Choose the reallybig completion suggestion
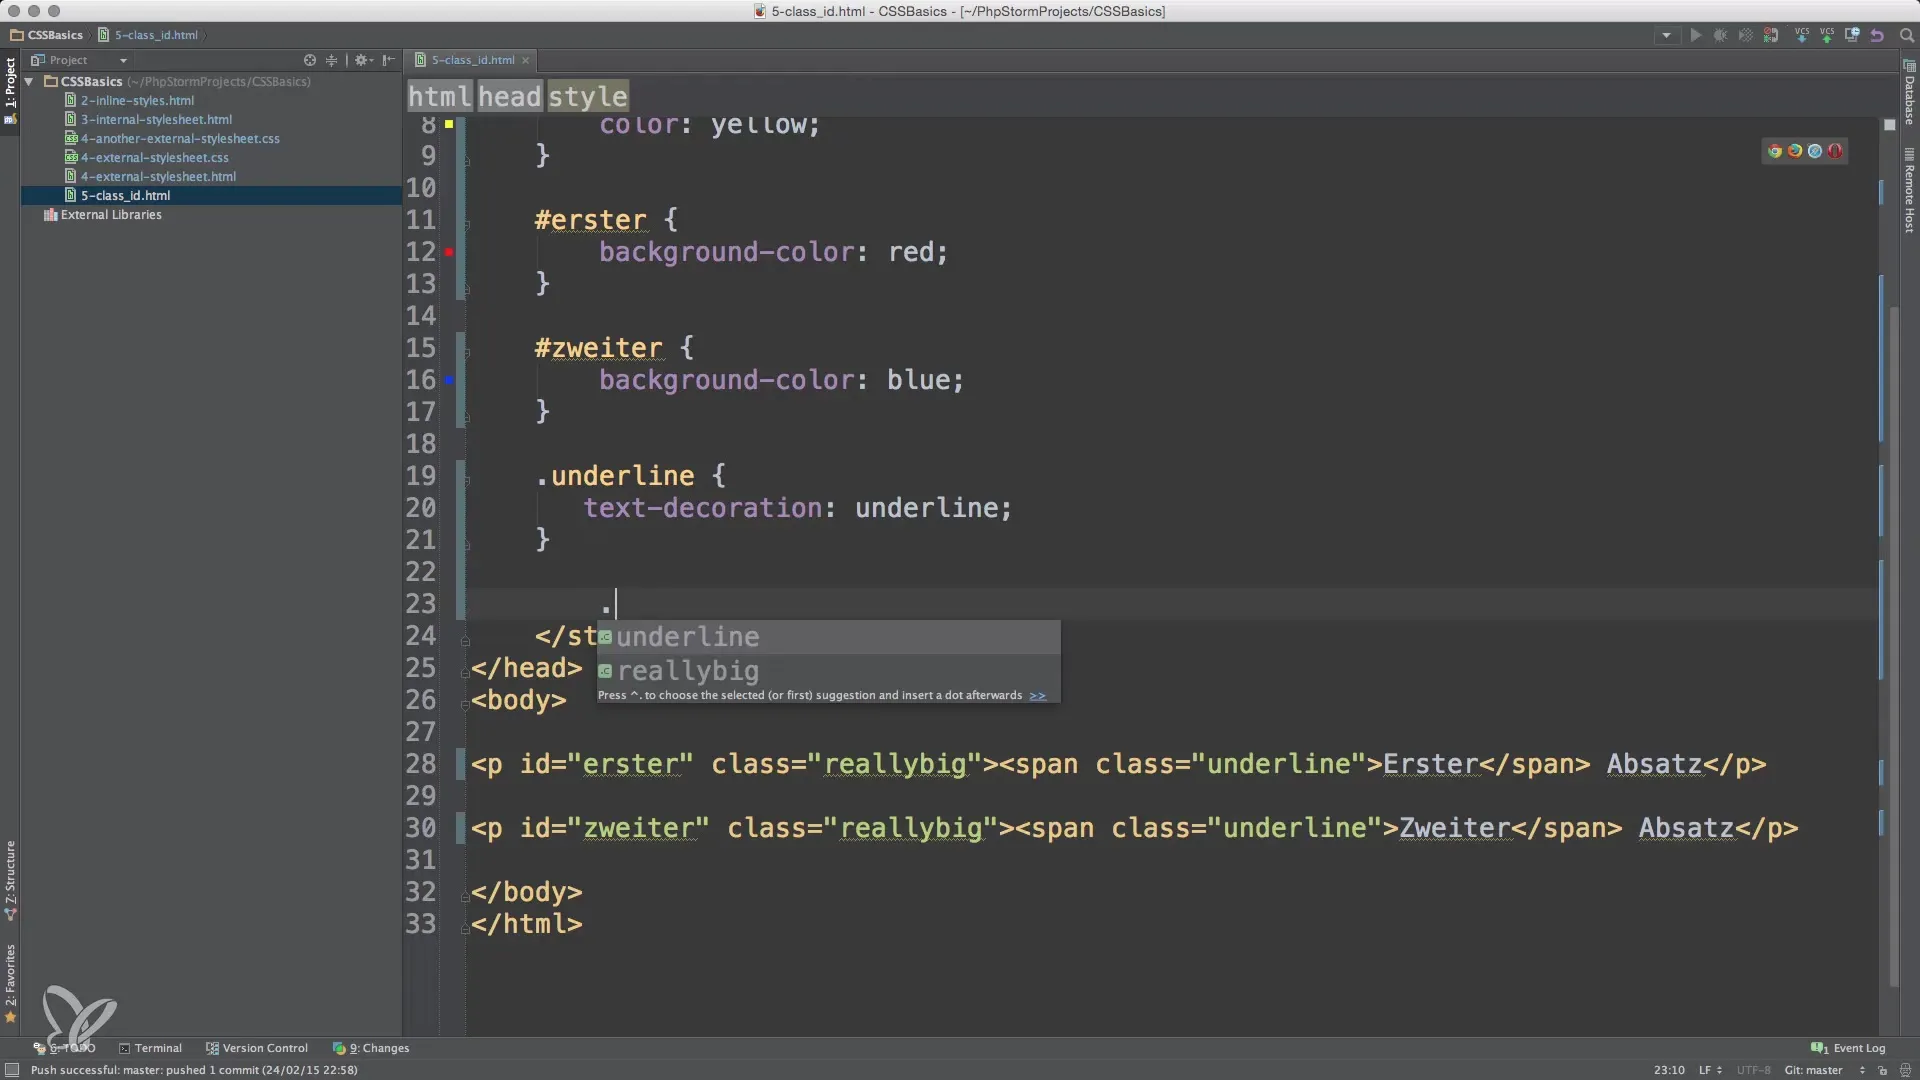This screenshot has width=1920, height=1080. [828, 671]
